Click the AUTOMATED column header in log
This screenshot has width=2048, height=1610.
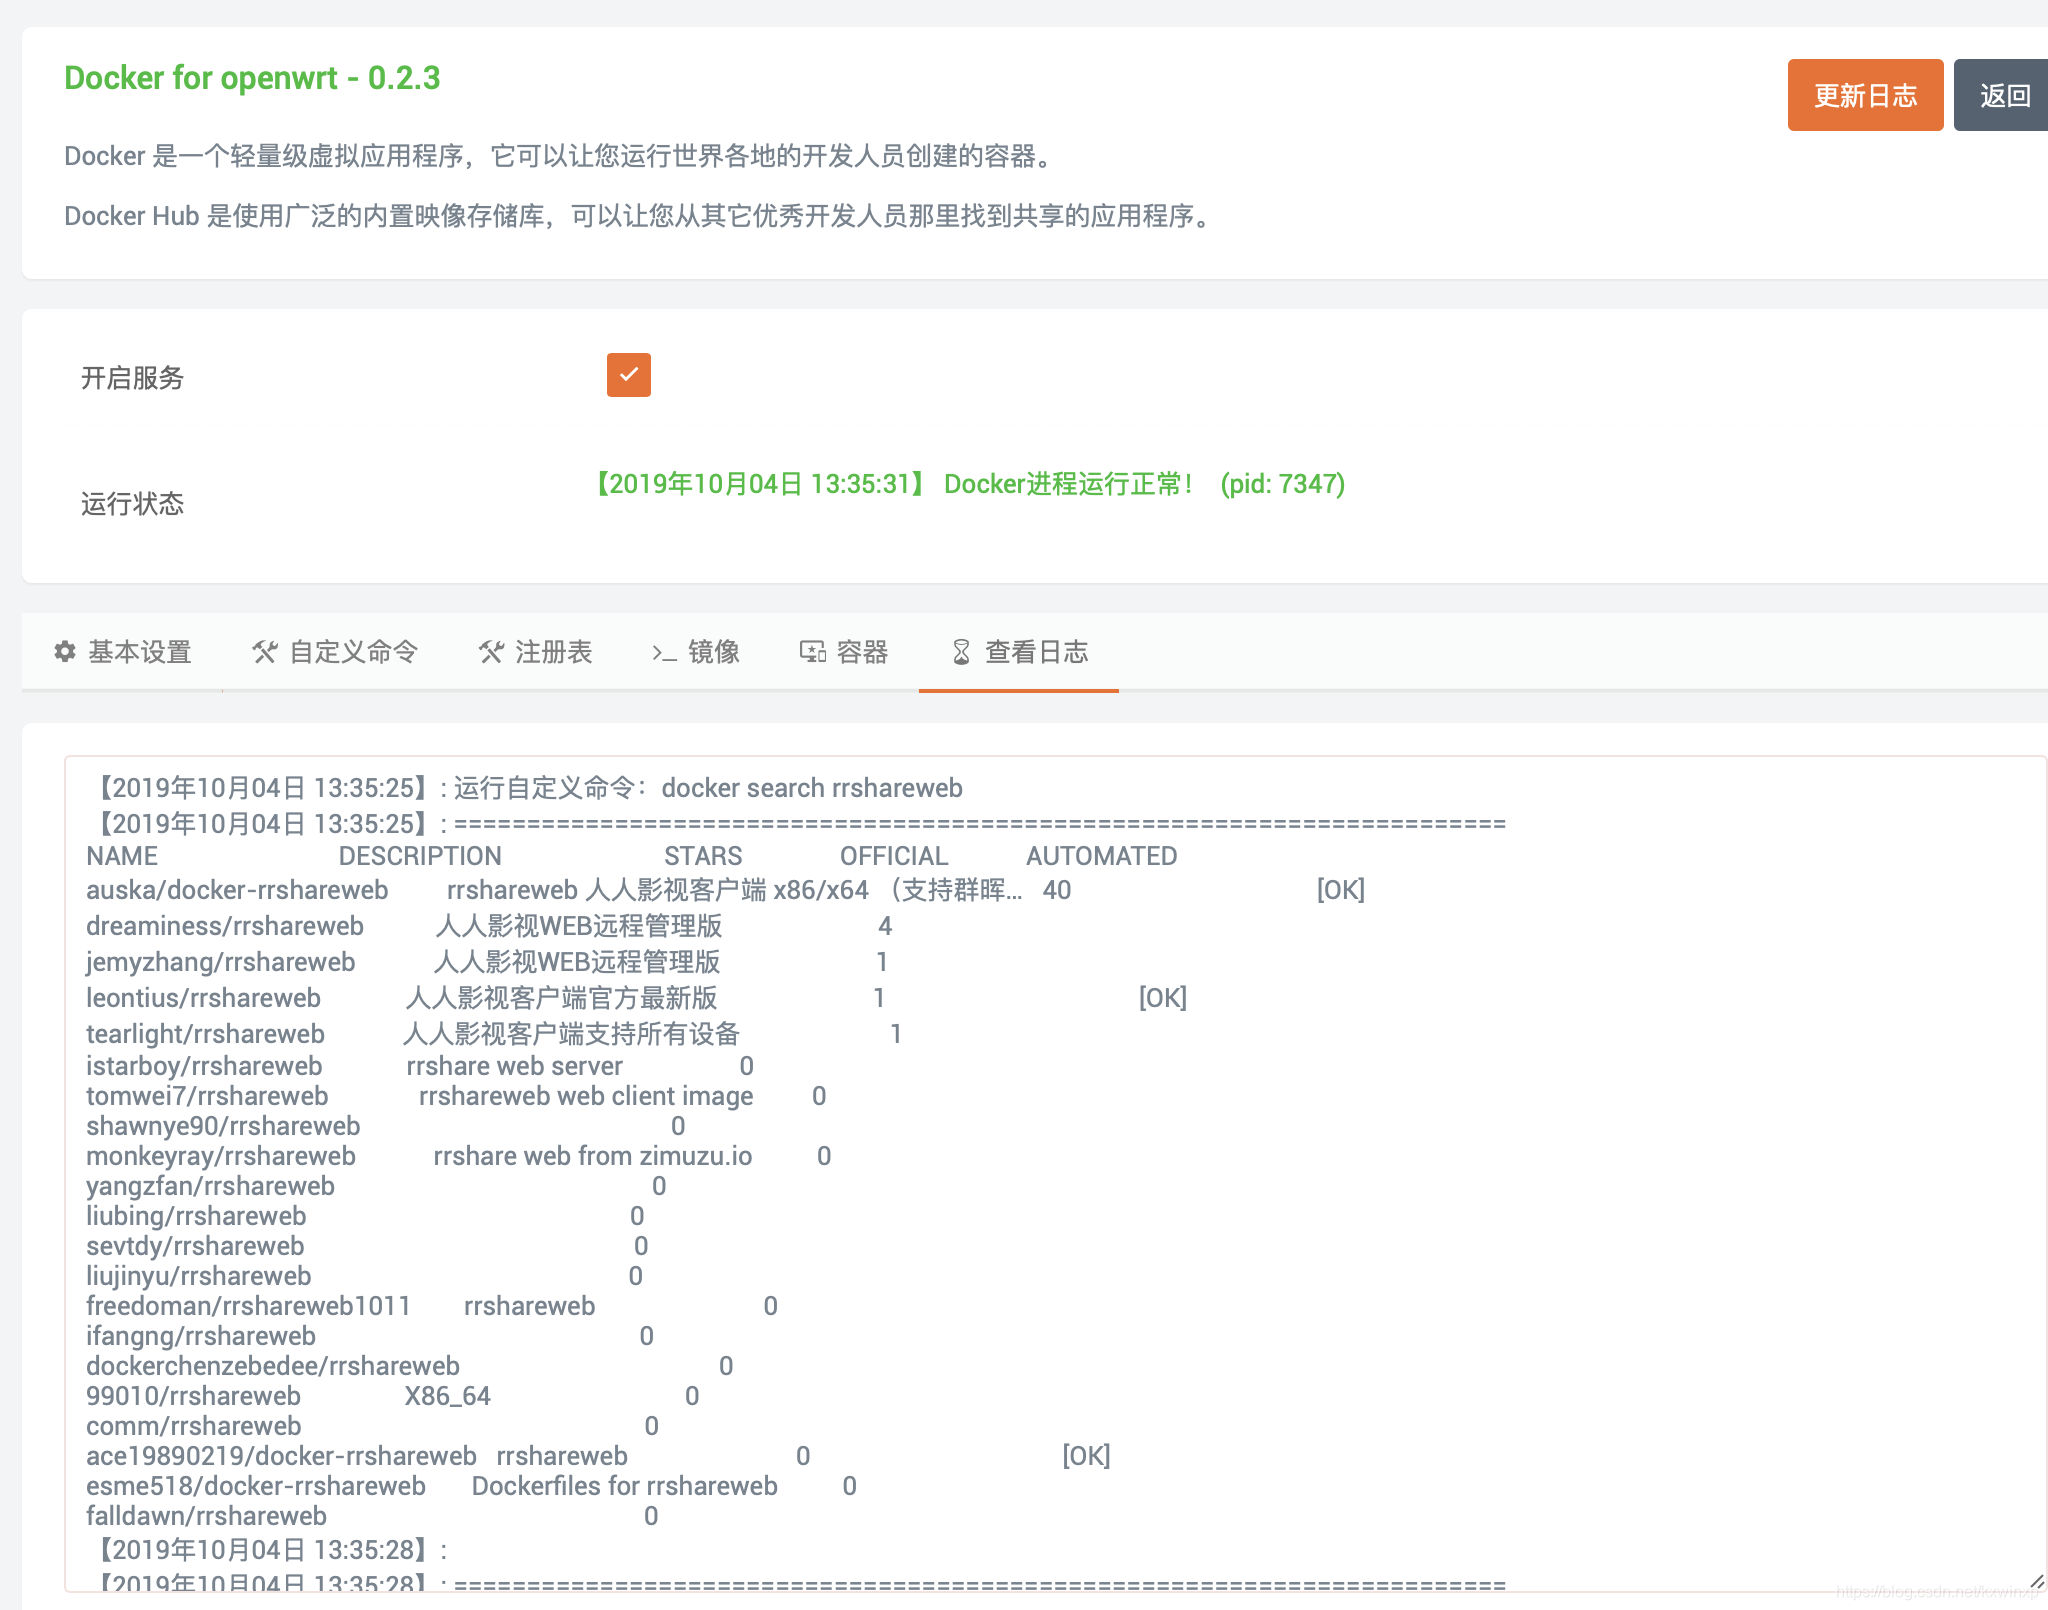(x=1102, y=856)
